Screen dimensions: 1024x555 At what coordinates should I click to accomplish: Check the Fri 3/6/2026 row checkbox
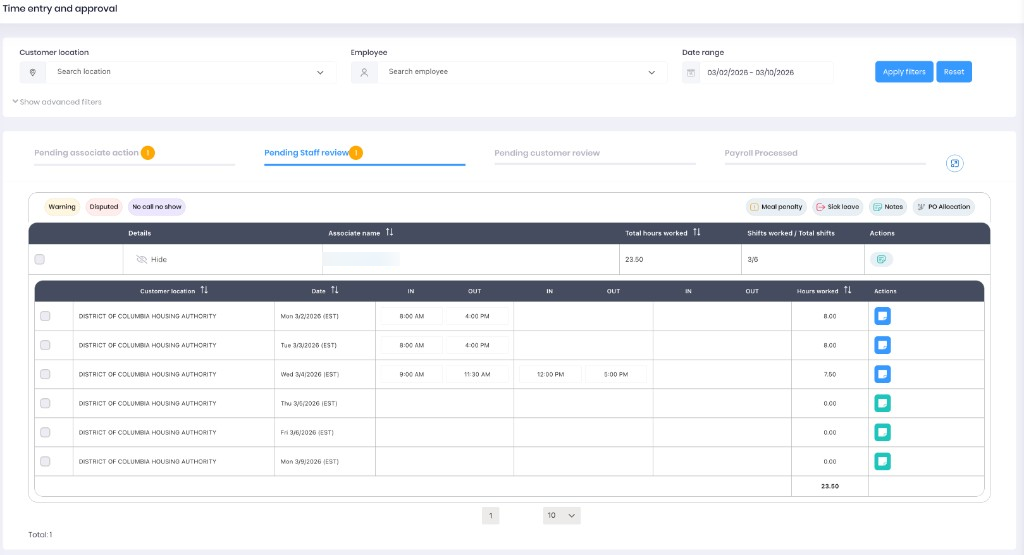coord(45,432)
